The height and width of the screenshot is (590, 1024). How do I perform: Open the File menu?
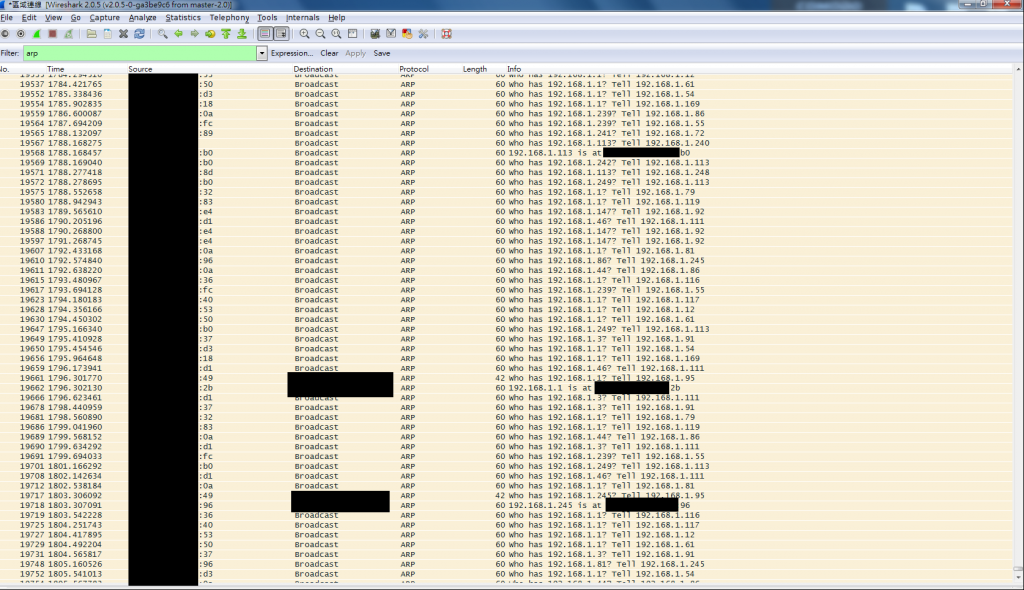7,18
